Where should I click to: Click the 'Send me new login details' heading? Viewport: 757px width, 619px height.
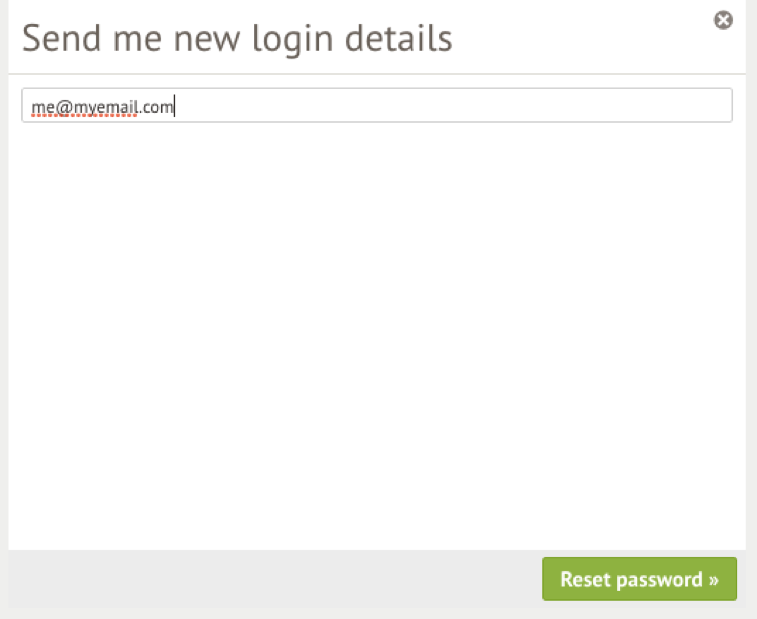(237, 39)
